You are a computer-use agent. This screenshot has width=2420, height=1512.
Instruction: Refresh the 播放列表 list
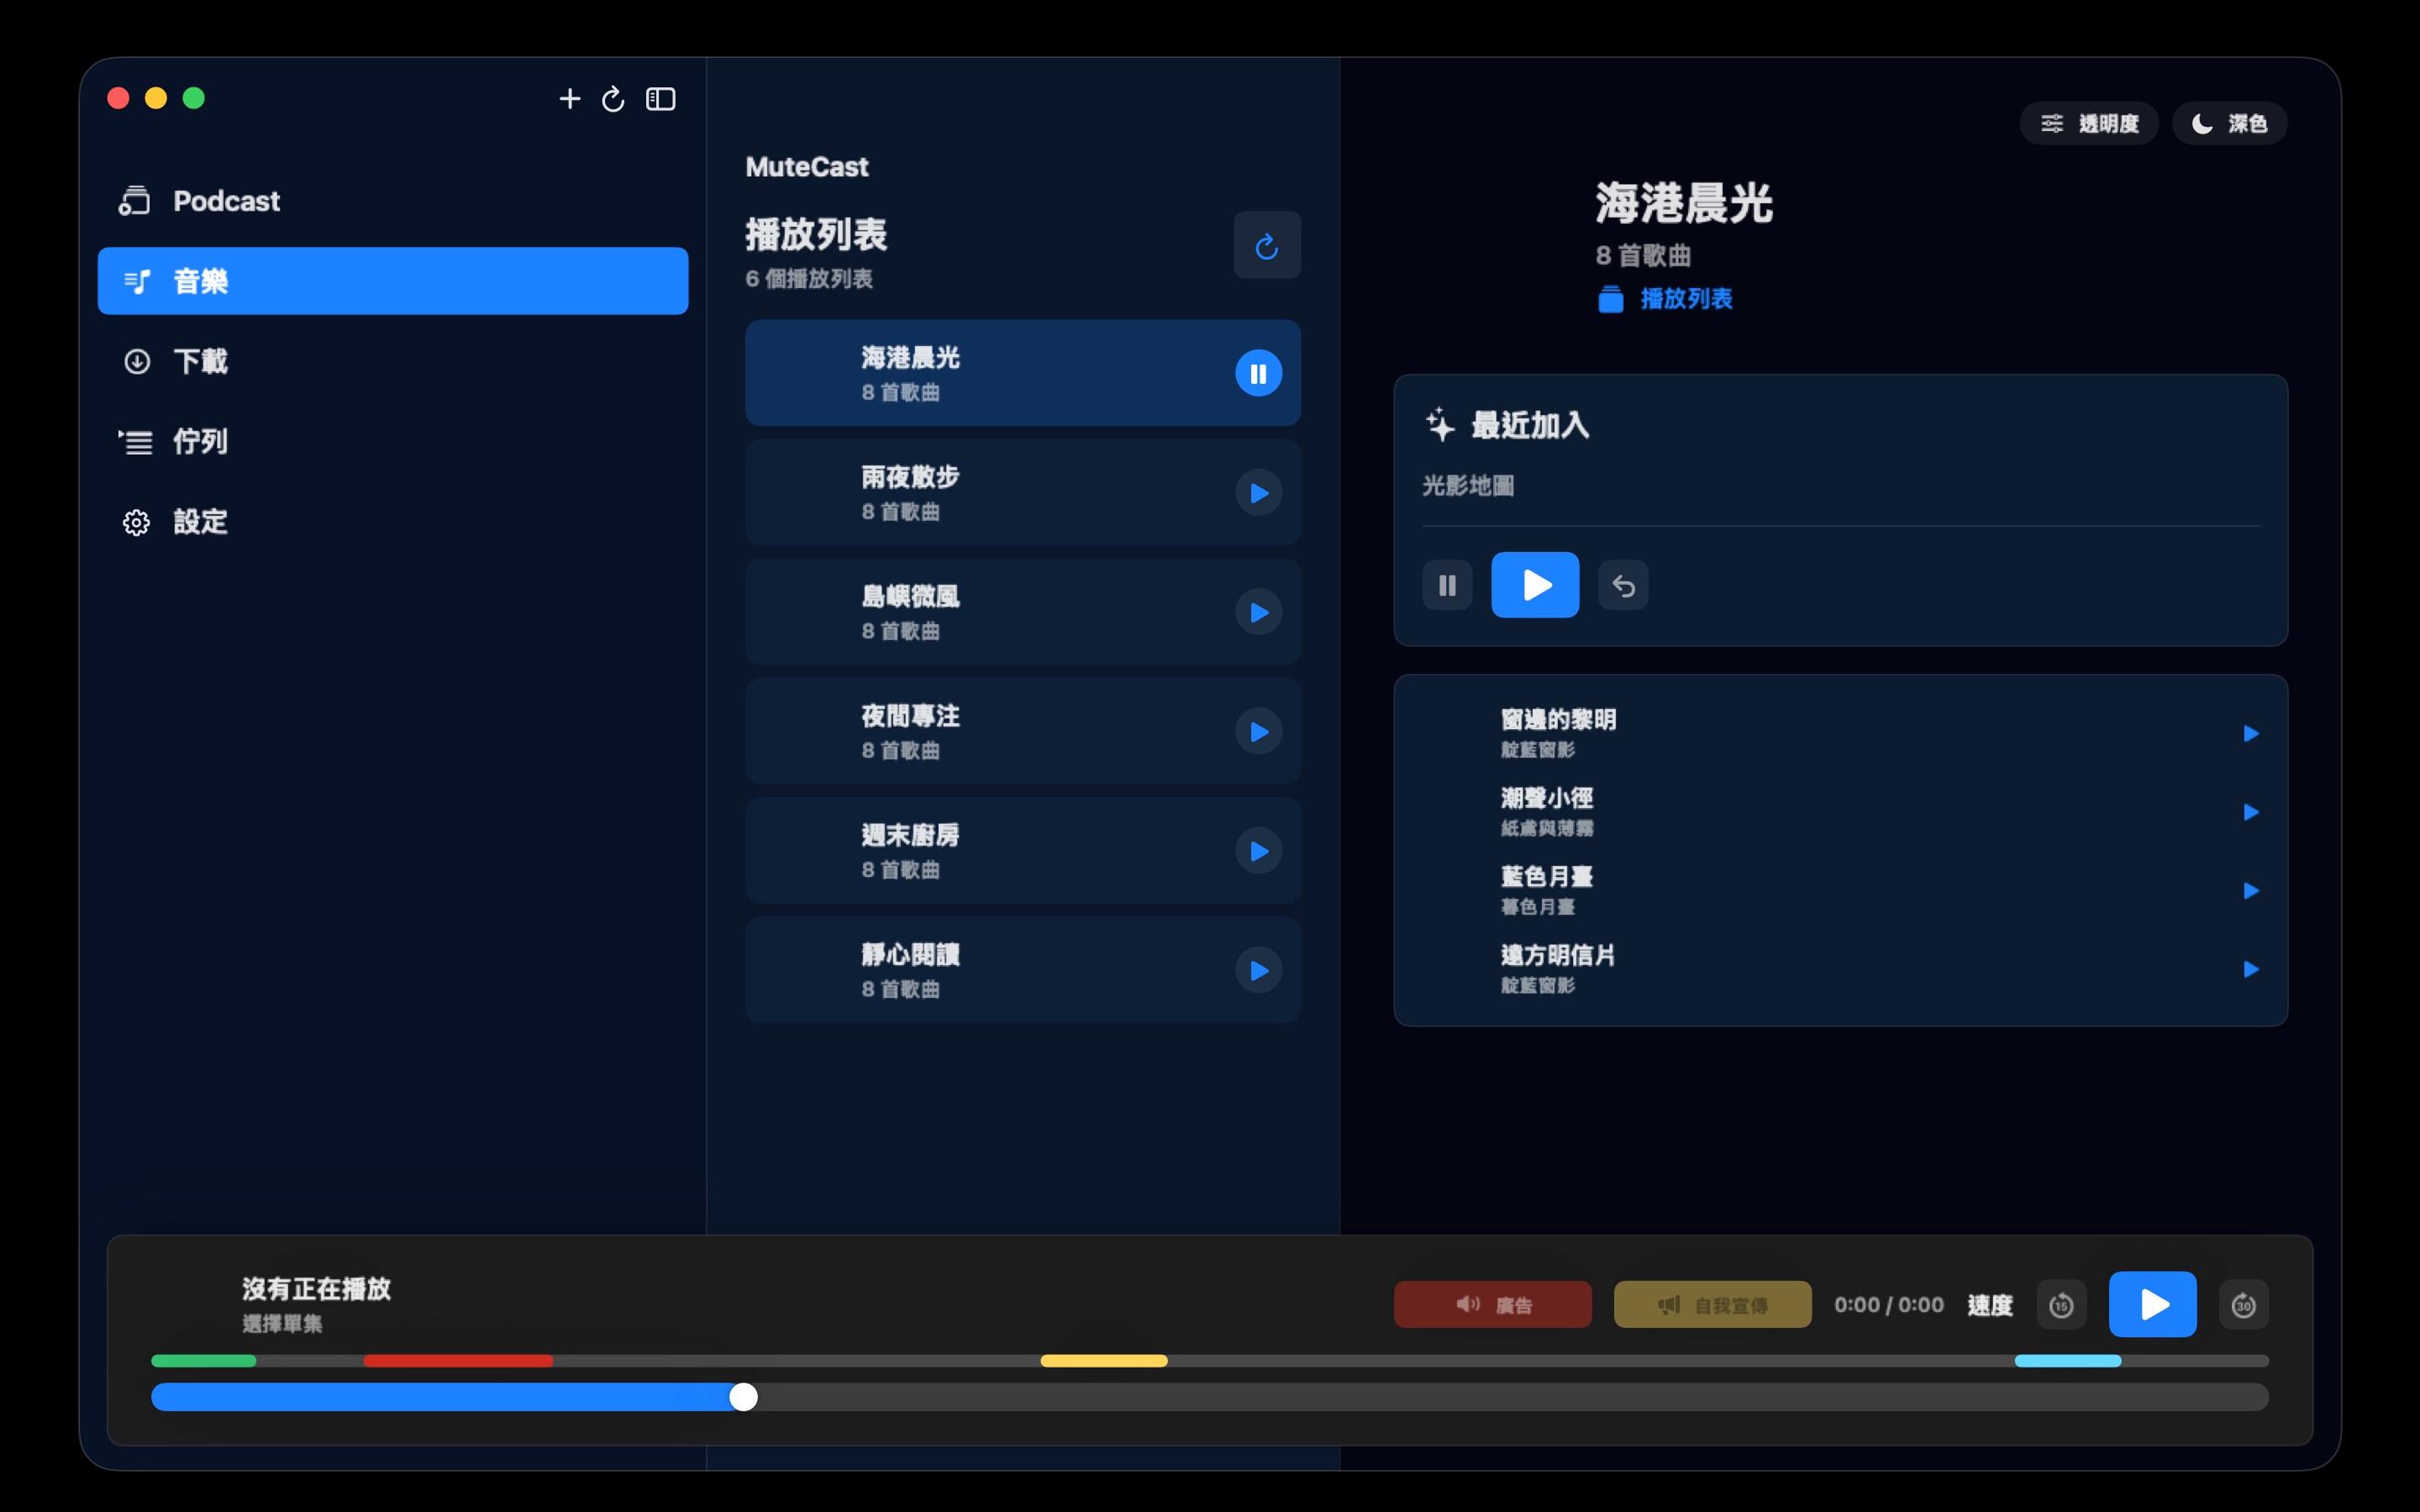[1267, 245]
